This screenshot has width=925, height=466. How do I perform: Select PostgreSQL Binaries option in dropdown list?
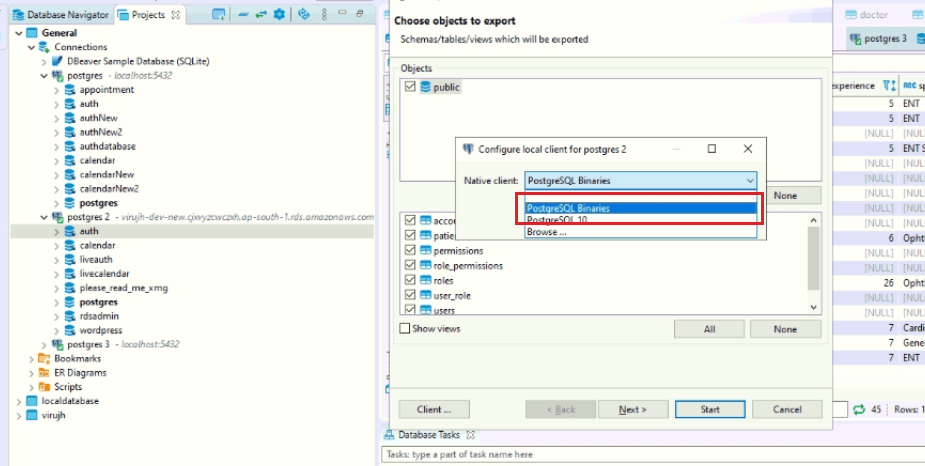[640, 208]
